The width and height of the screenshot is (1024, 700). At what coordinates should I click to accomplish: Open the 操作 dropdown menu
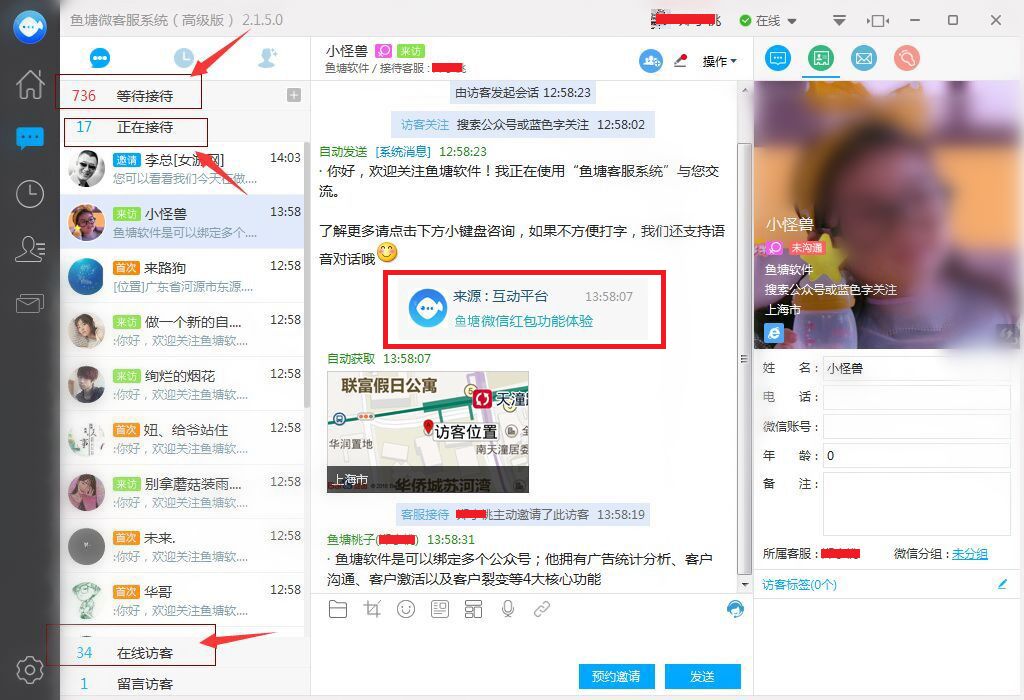pos(719,61)
